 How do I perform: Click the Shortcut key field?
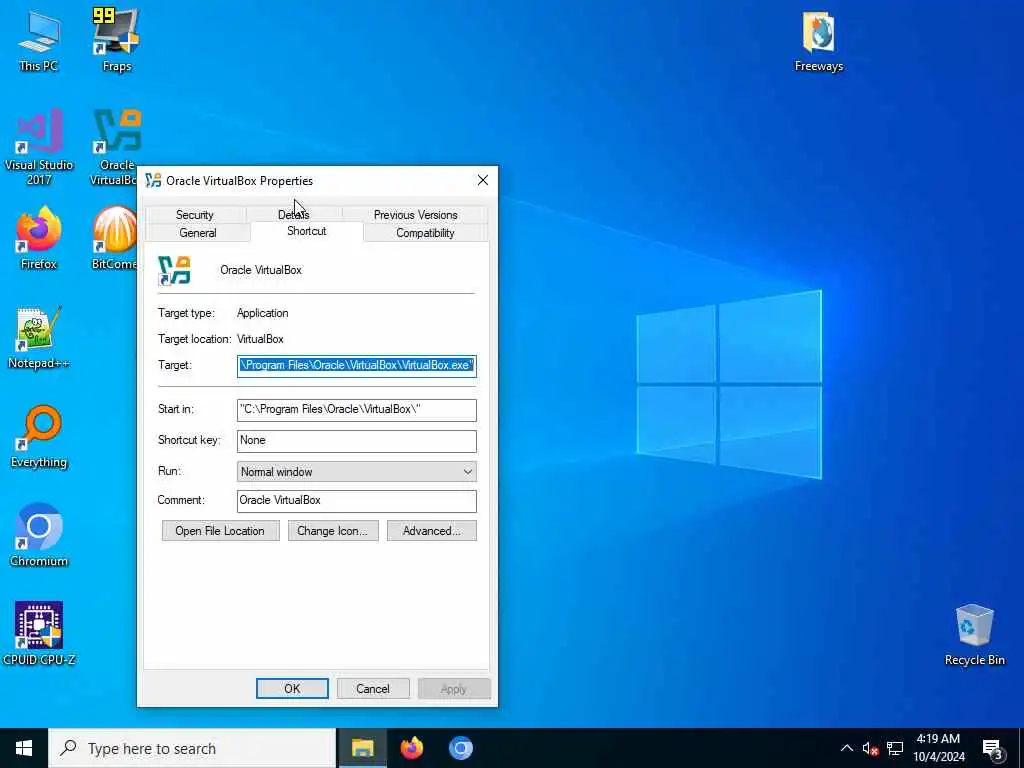click(x=357, y=441)
